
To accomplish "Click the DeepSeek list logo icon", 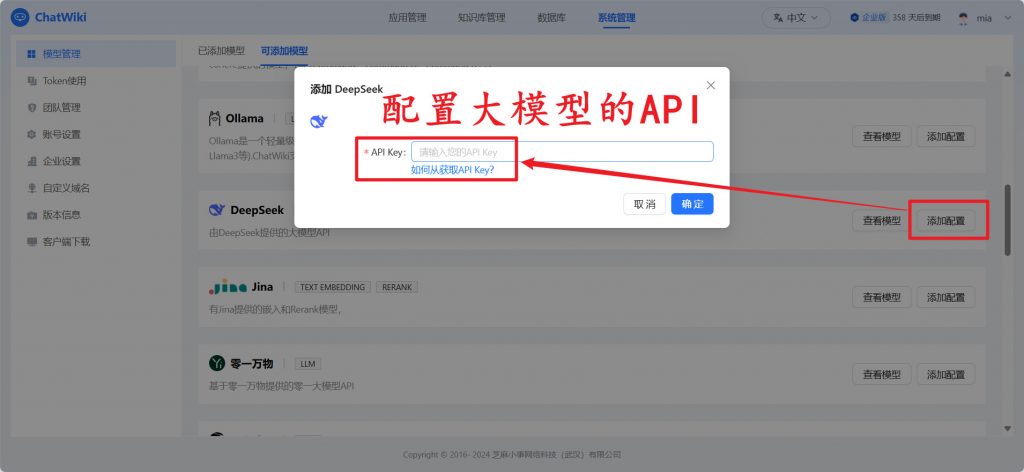I will pyautogui.click(x=217, y=210).
